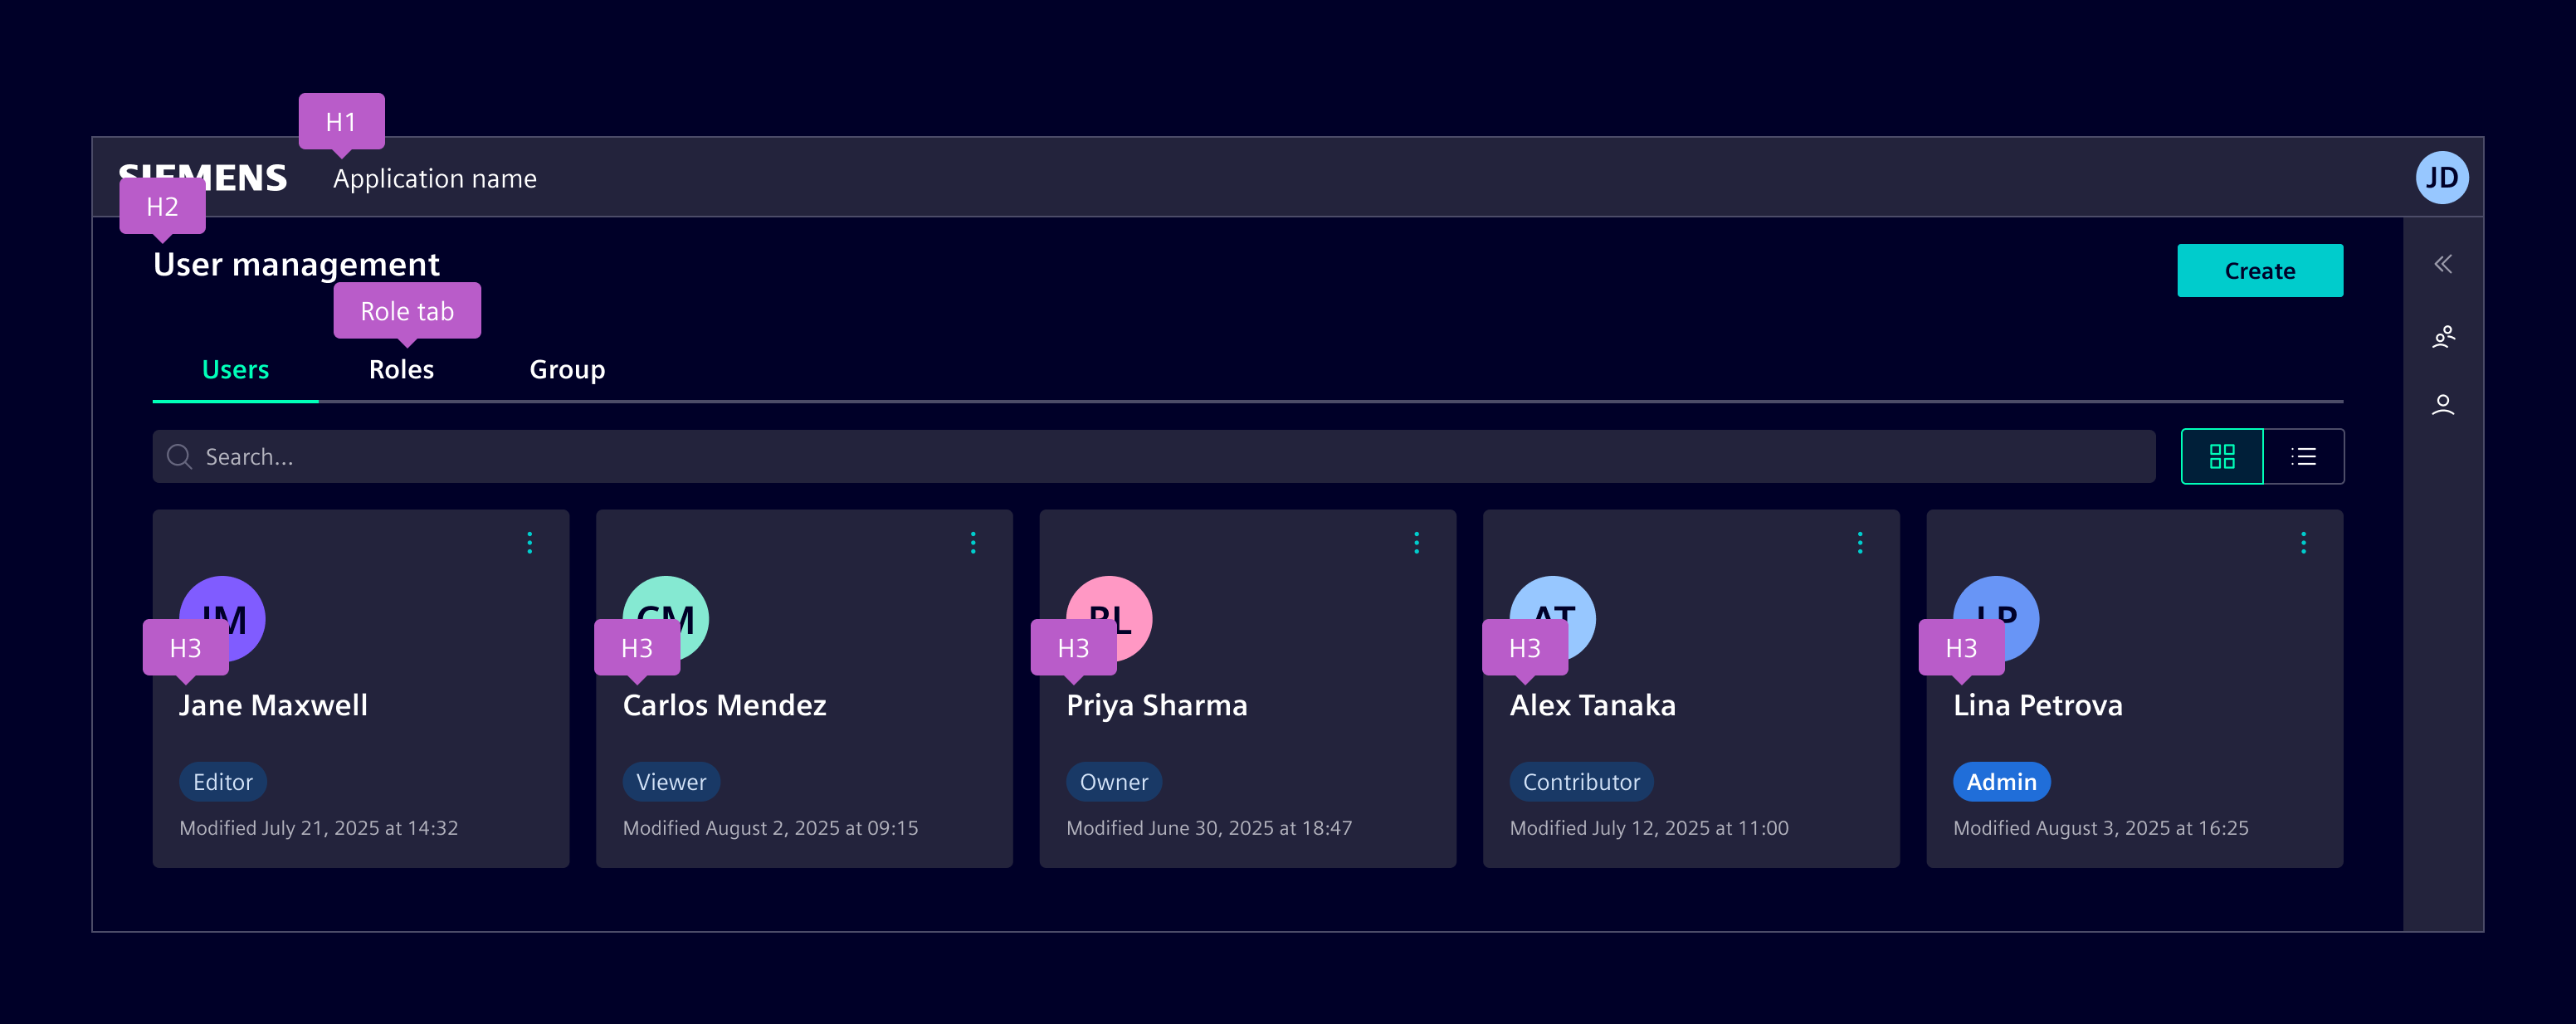
Task: Switch to the Group tab
Action: click(x=567, y=369)
